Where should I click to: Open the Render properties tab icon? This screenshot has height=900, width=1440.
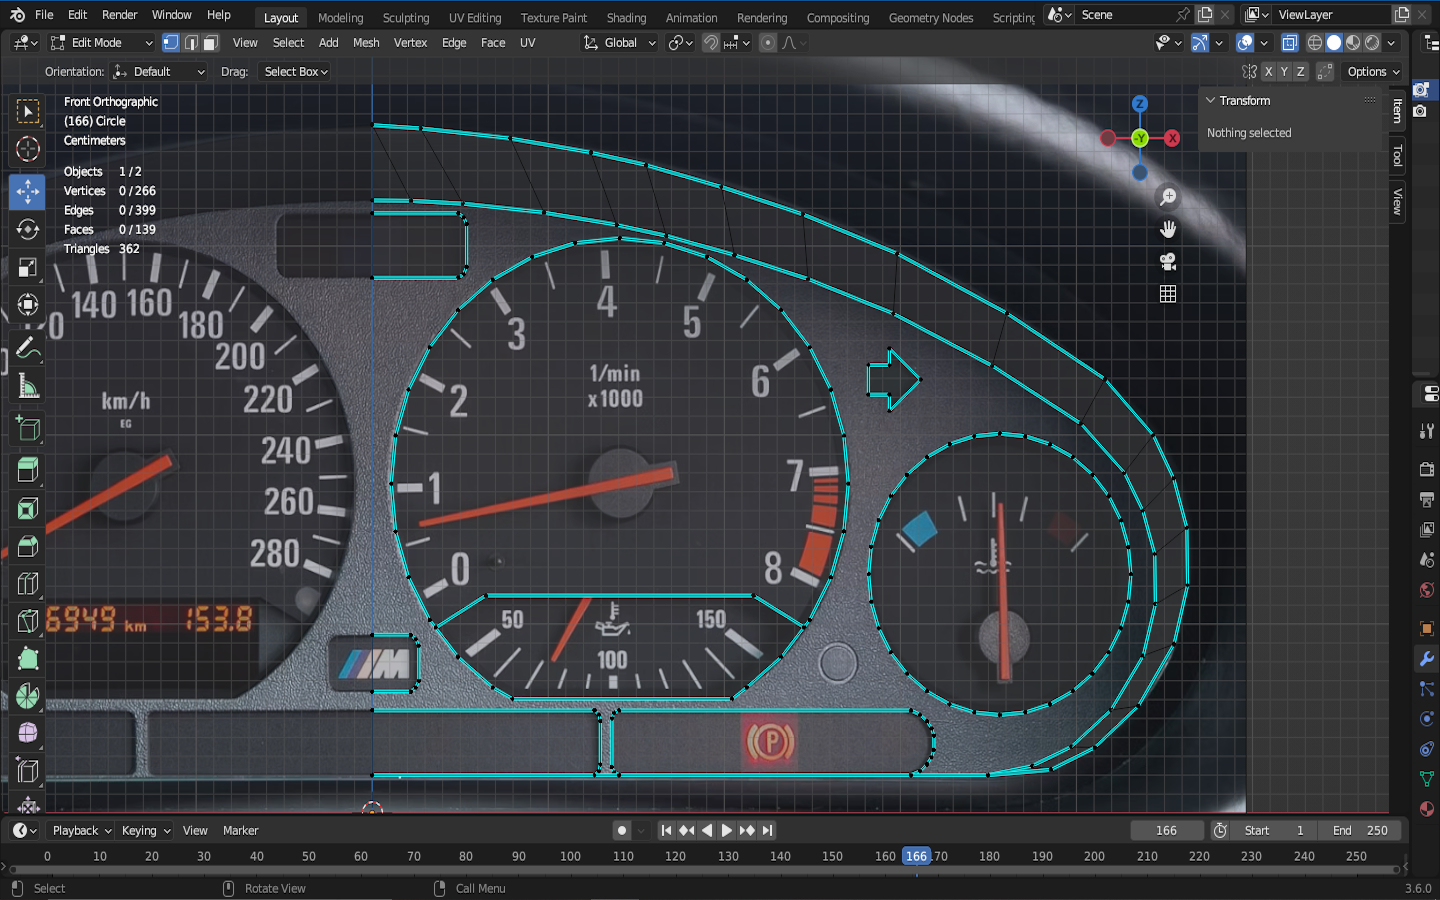click(1427, 469)
